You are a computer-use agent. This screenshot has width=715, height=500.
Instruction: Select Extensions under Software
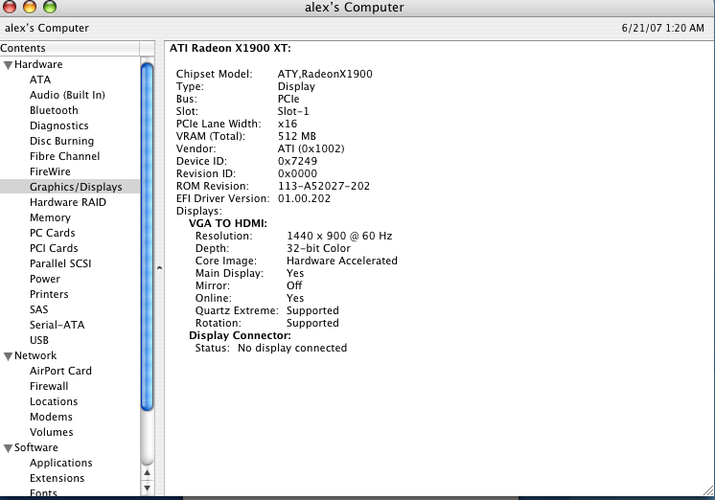pyautogui.click(x=57, y=478)
